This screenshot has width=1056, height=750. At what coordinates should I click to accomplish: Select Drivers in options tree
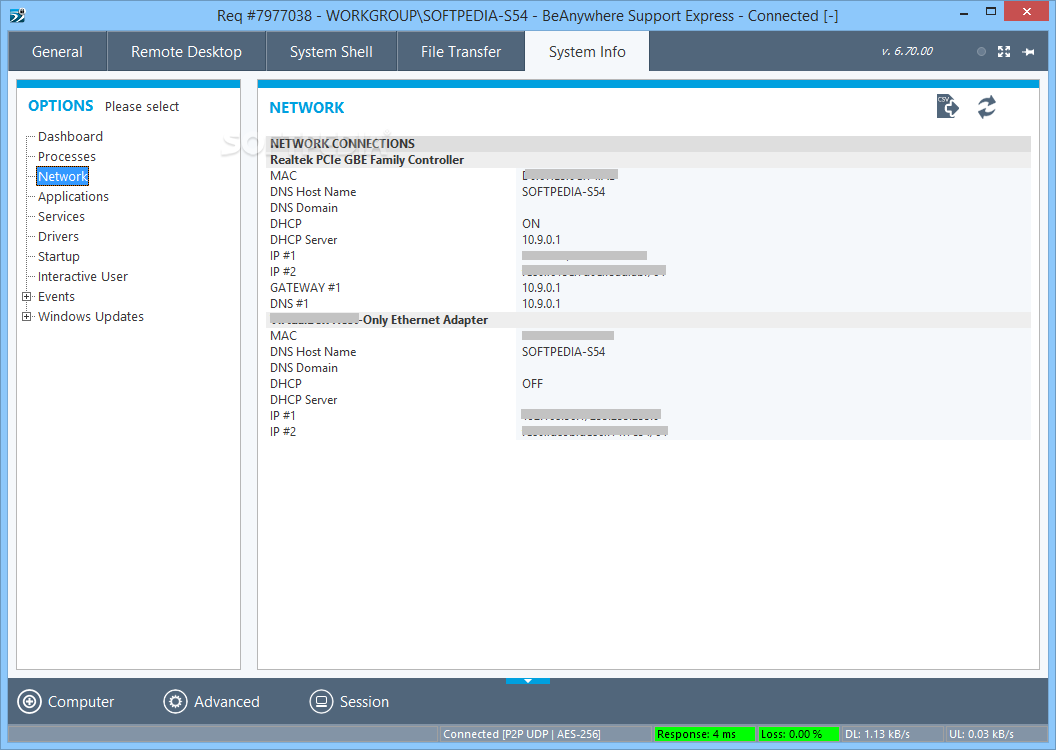coord(58,236)
